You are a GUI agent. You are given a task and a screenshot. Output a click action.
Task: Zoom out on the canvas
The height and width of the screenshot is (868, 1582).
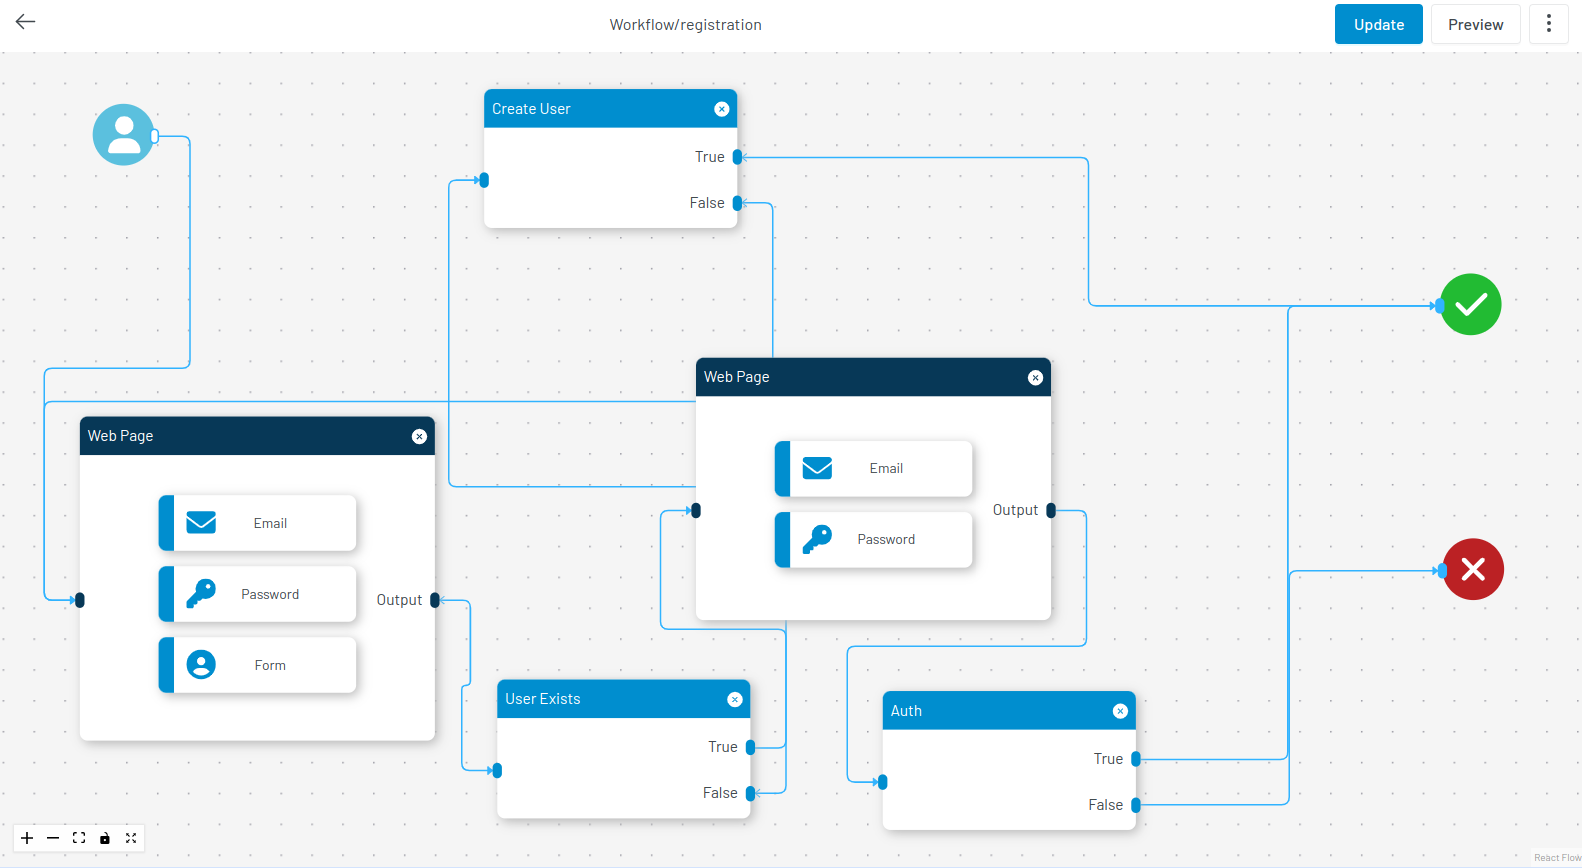[x=53, y=838]
